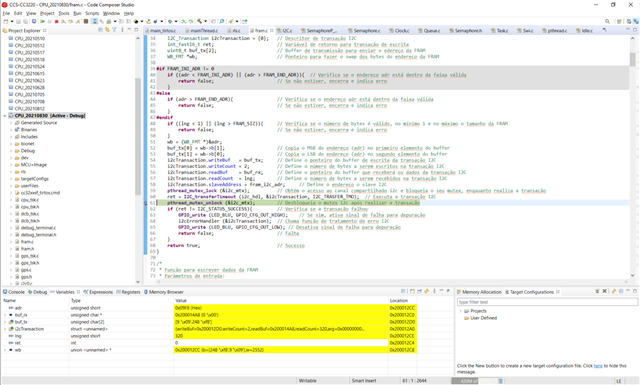Click the Resume green play icon in toolbar

pos(42,21)
